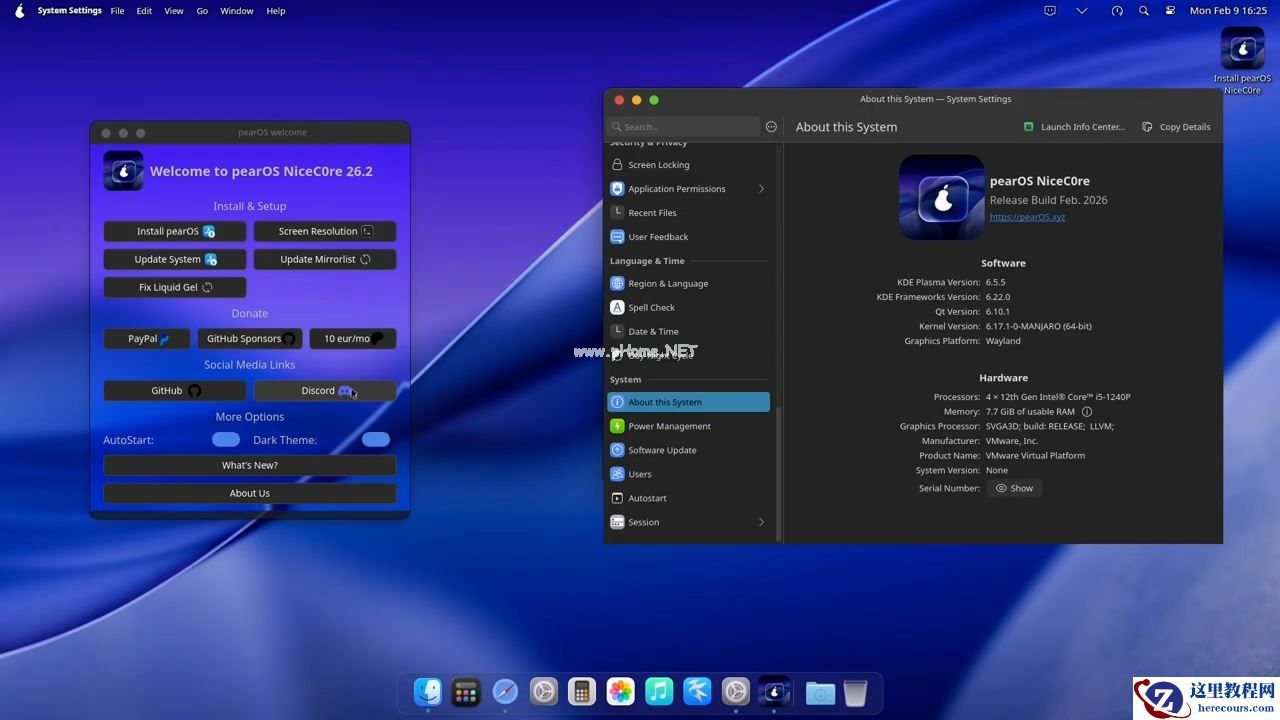The width and height of the screenshot is (1280, 720).
Task: Open the Photos app in the dock
Action: tap(621, 692)
